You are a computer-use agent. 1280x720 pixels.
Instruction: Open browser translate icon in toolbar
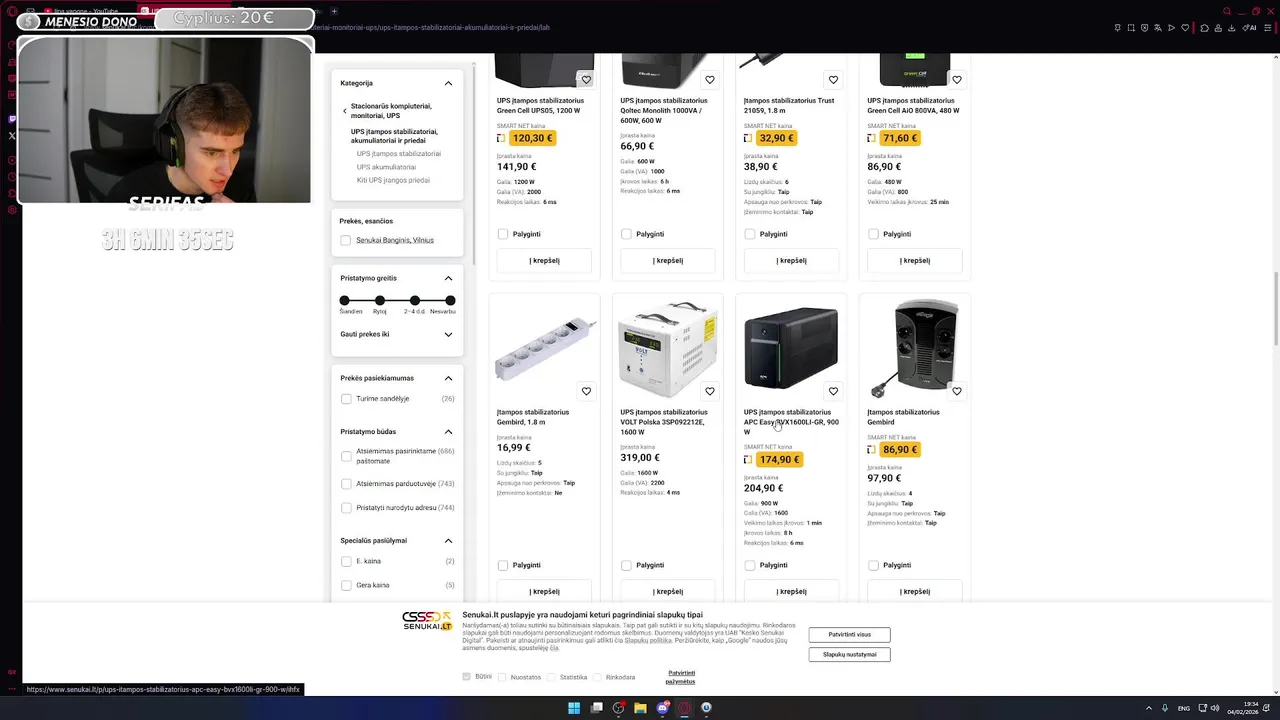tap(1158, 28)
